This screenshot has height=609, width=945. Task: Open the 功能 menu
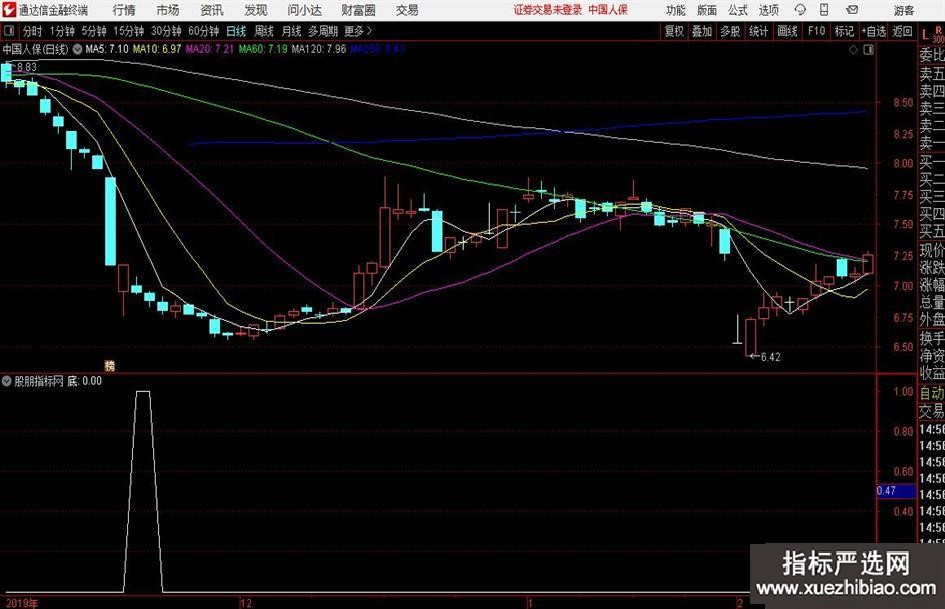(x=676, y=10)
